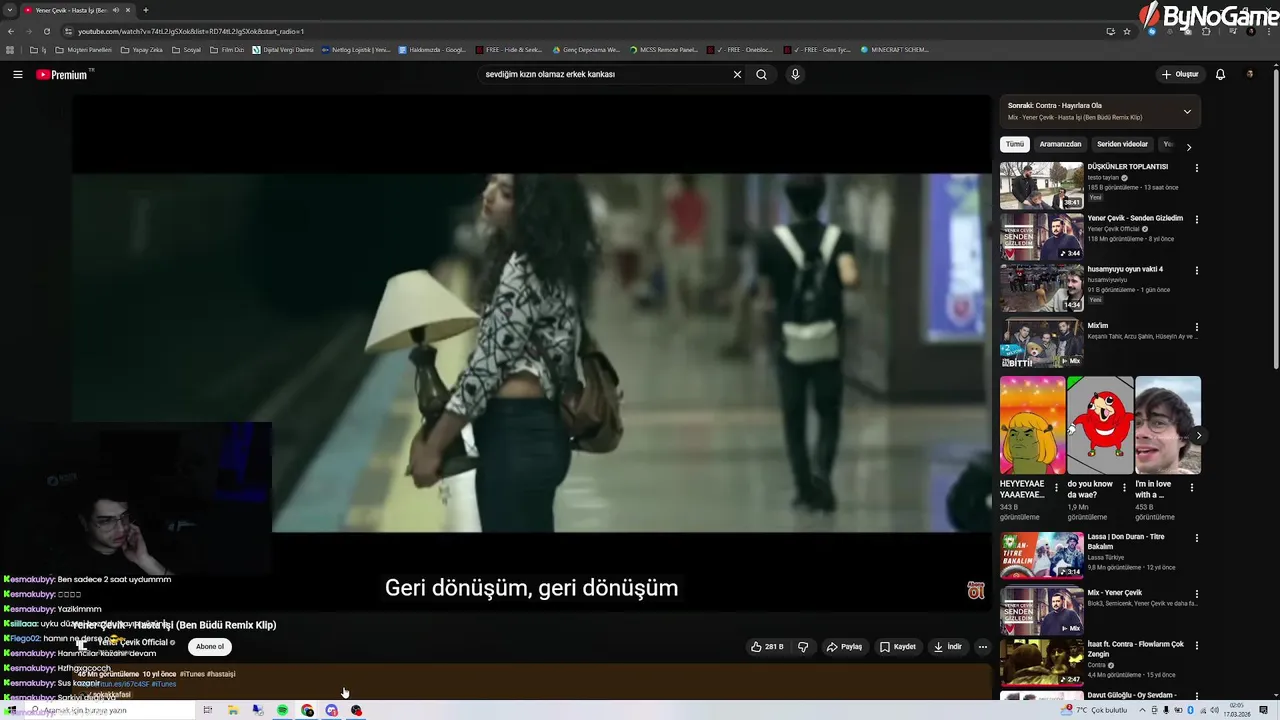The height and width of the screenshot is (720, 1280).
Task: Open options menu for husamyuyu oyun vakti 4
Action: tap(1196, 270)
